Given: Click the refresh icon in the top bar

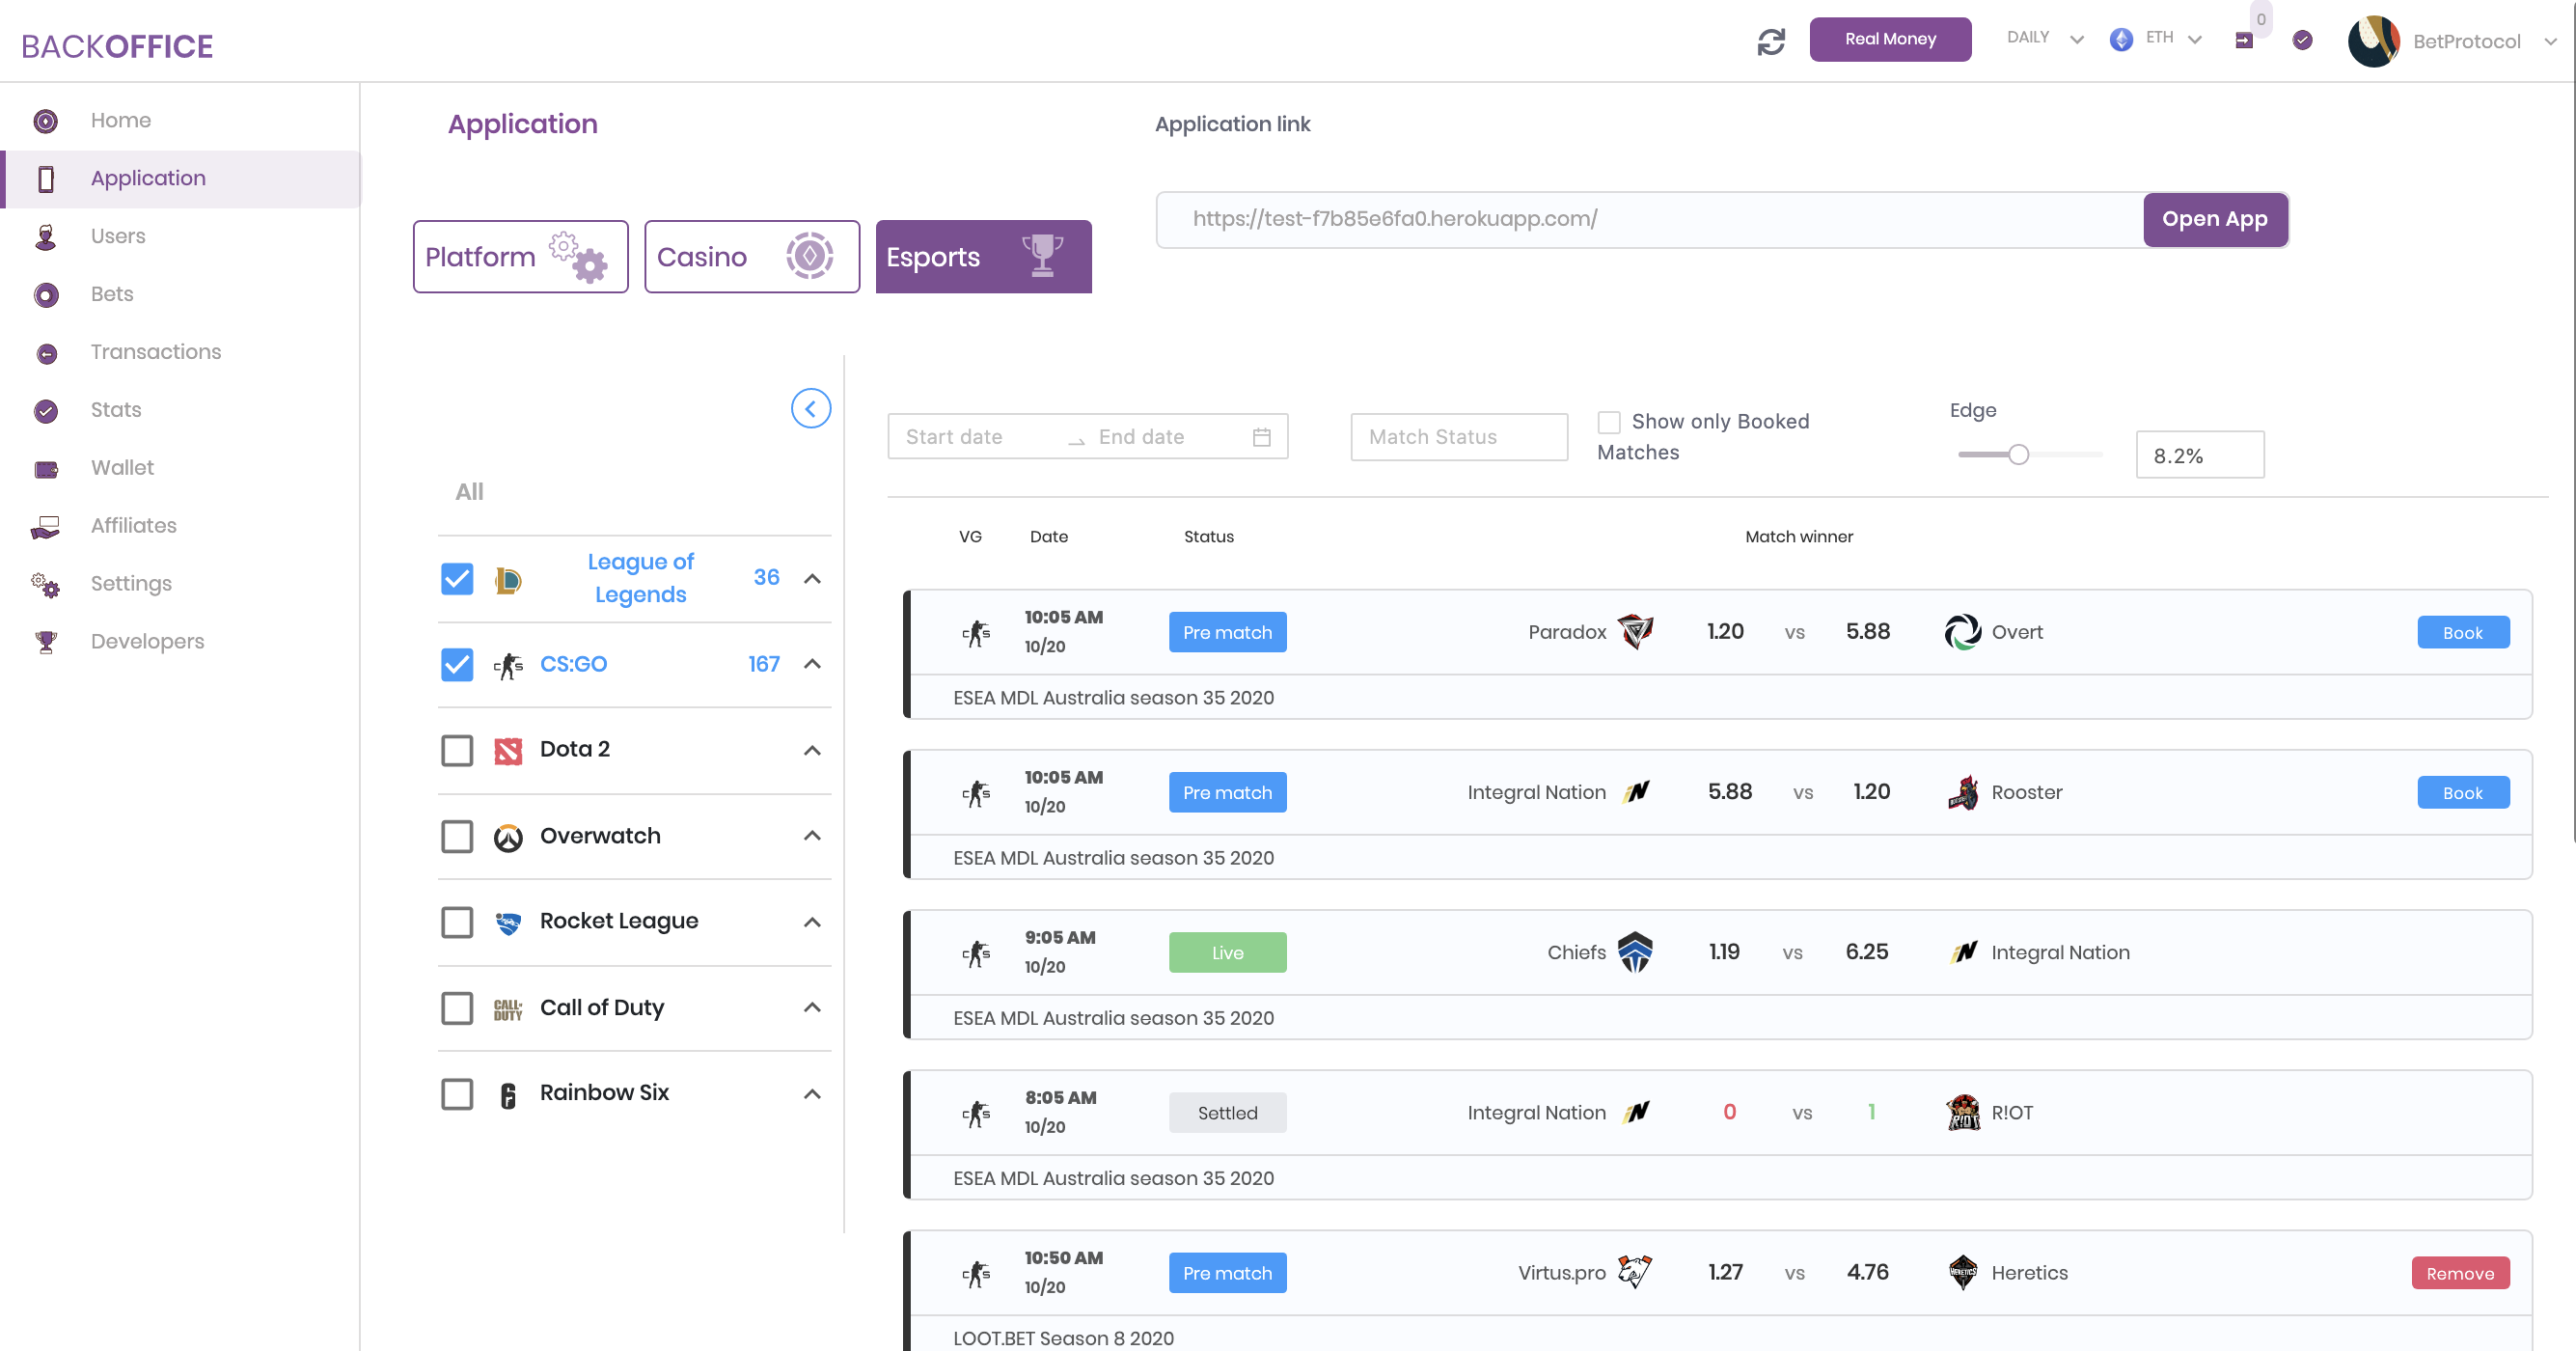Looking at the screenshot, I should pos(1771,41).
